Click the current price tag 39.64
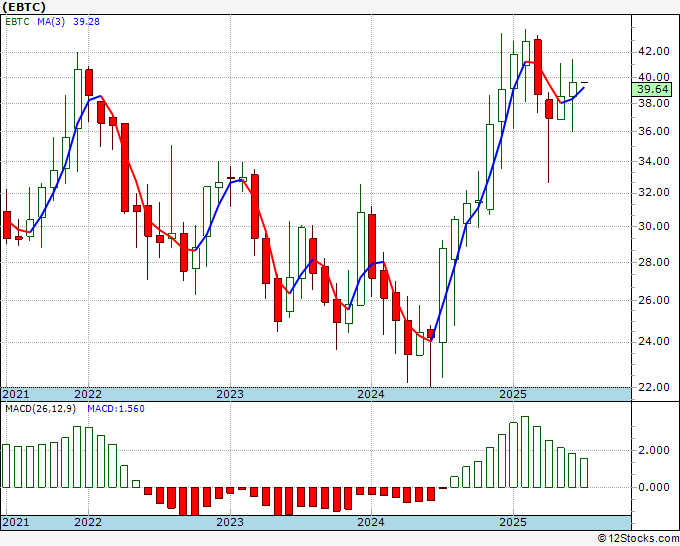The image size is (680, 546). pos(653,89)
